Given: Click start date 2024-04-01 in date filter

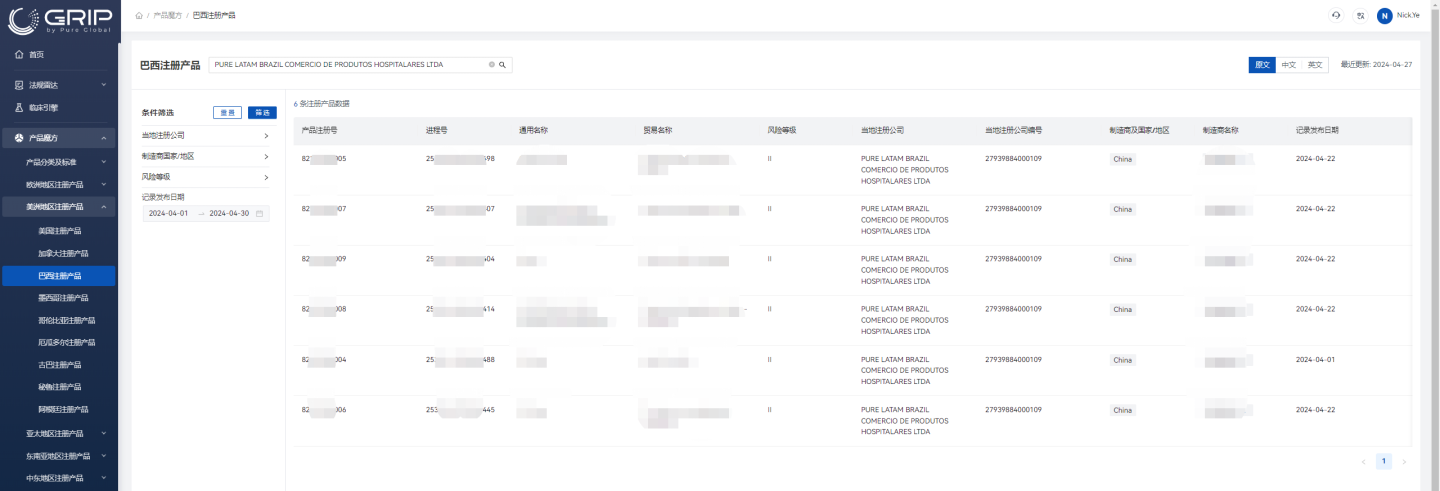Looking at the screenshot, I should pos(168,213).
